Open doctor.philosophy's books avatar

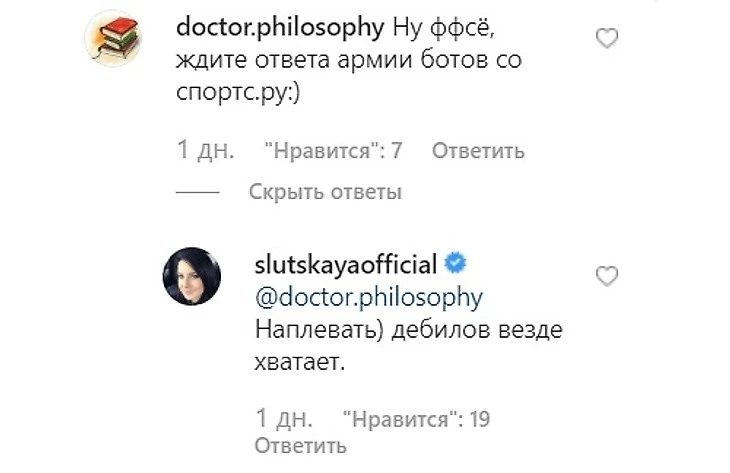[111, 39]
